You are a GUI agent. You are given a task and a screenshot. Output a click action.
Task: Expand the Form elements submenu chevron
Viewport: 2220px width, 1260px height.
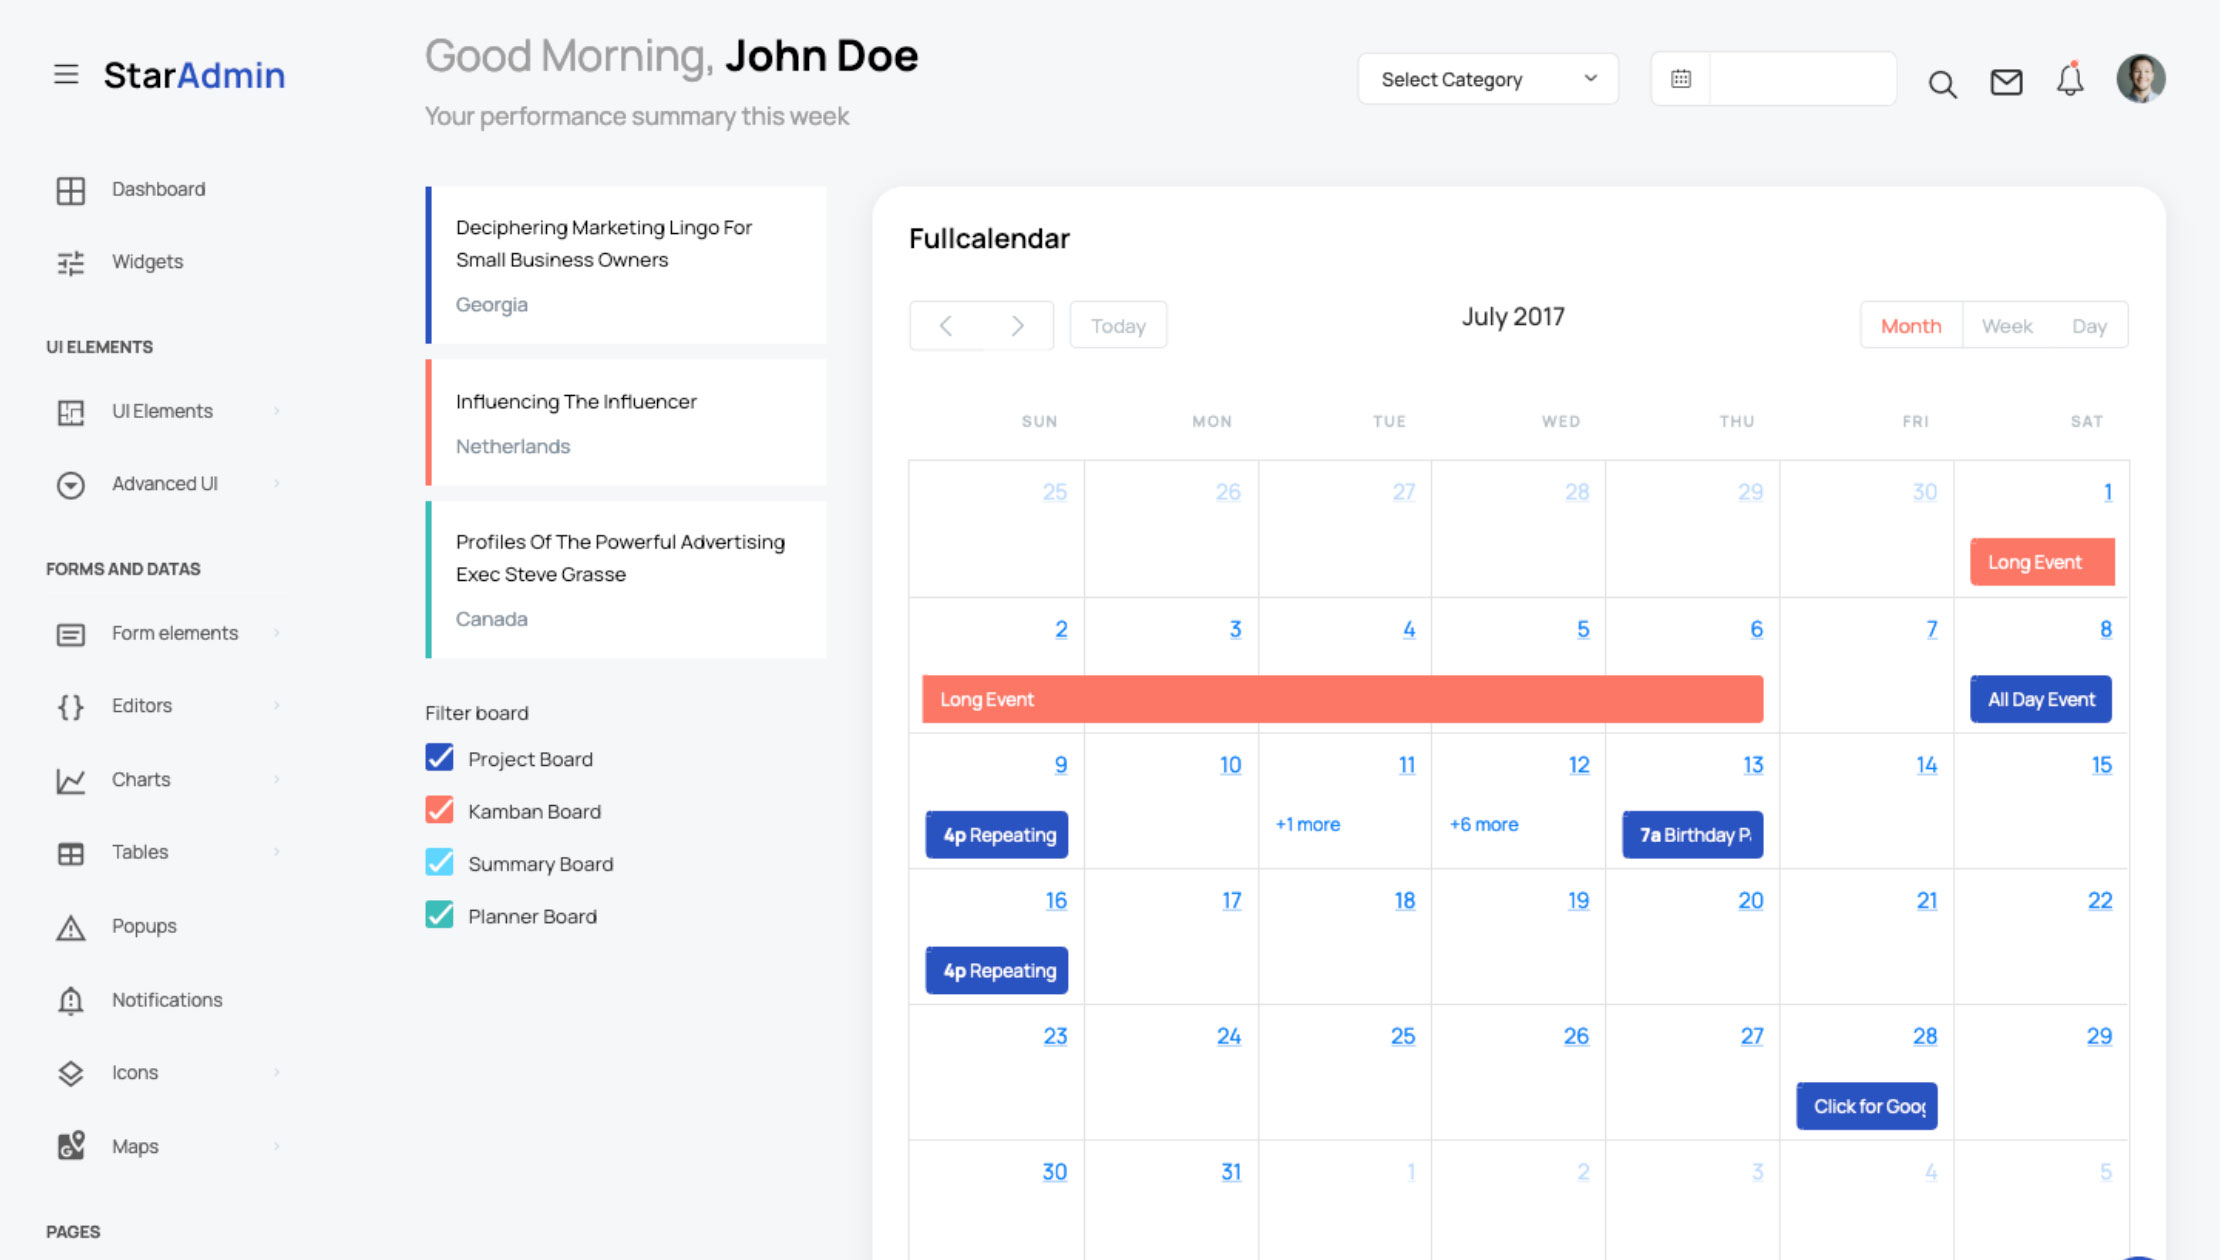[x=276, y=633]
